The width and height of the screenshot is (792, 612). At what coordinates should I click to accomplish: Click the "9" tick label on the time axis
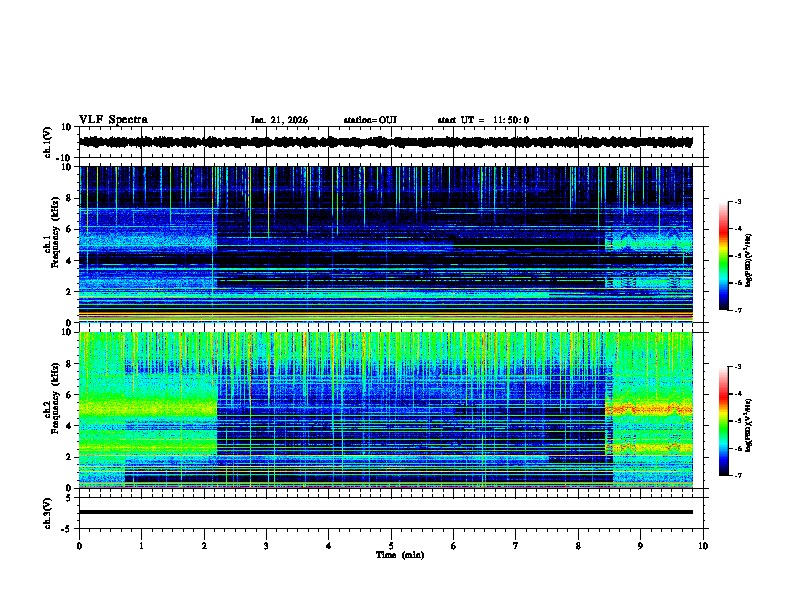coord(640,546)
